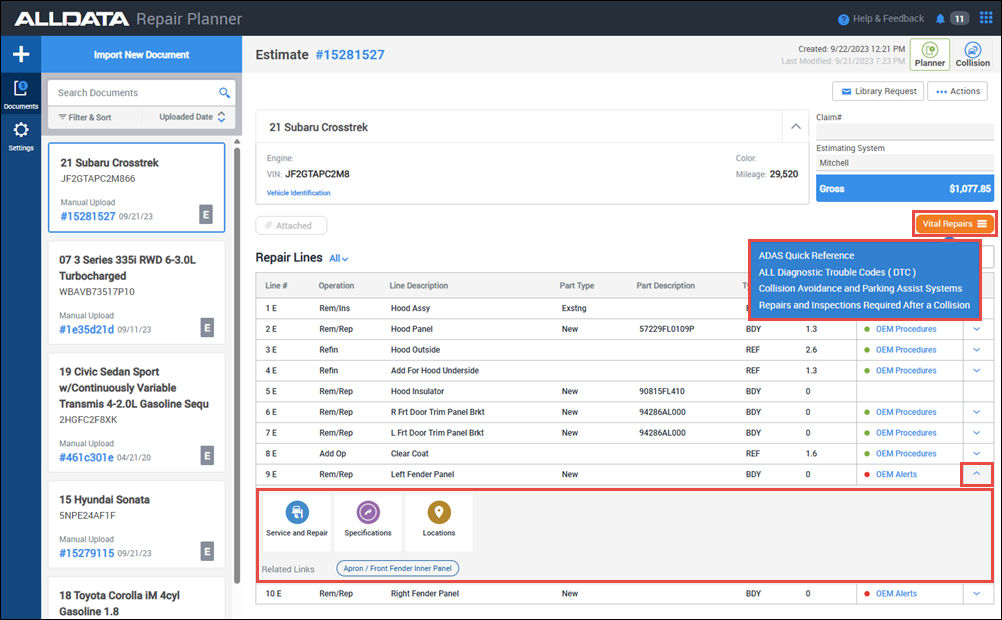Click the Service and Repair icon

[x=297, y=514]
